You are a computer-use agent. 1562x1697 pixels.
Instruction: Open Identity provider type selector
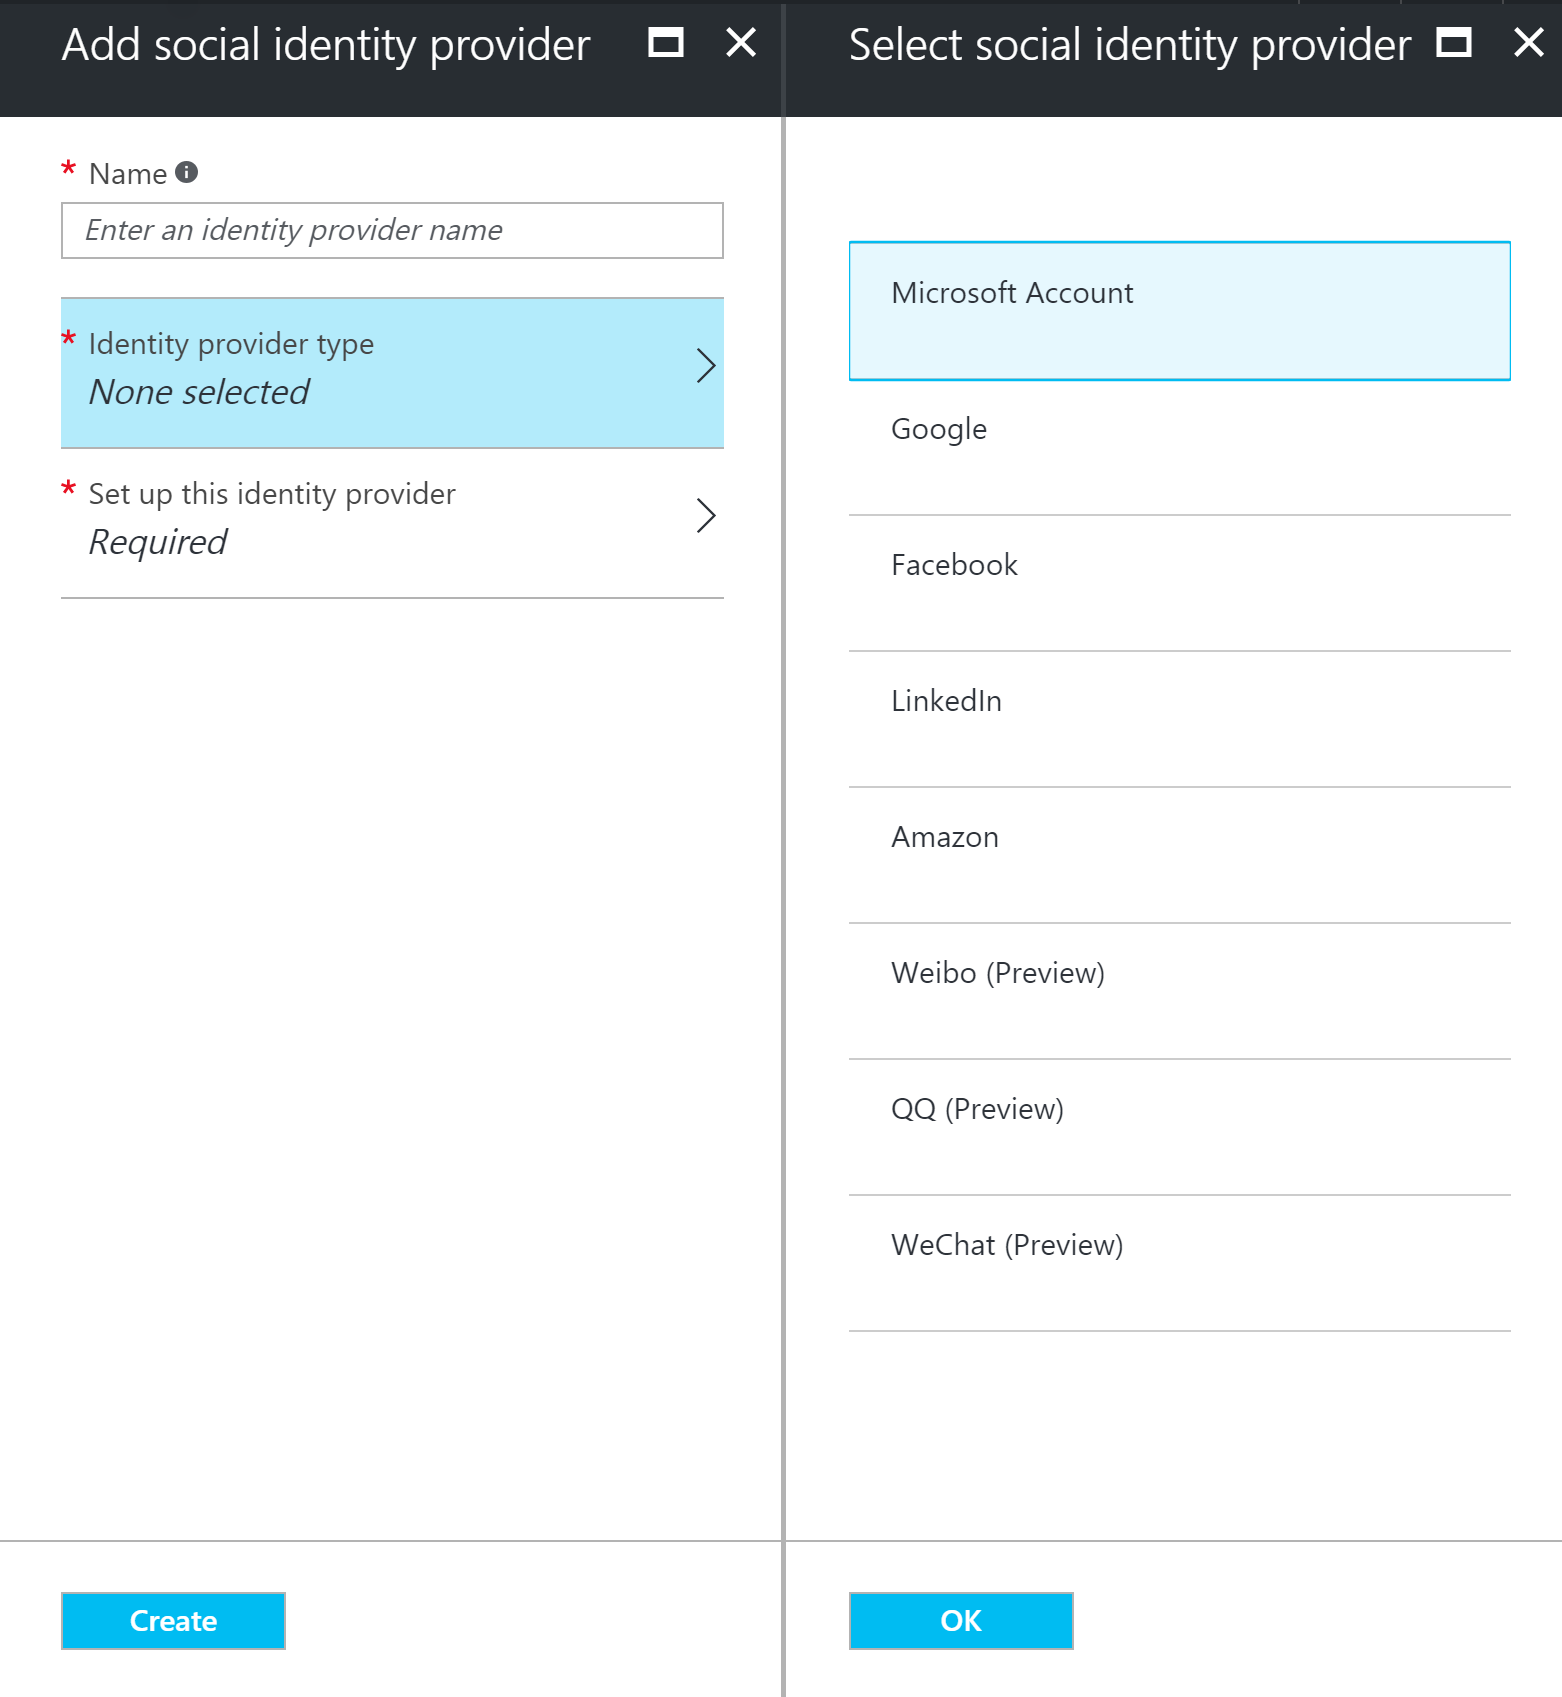[392, 373]
